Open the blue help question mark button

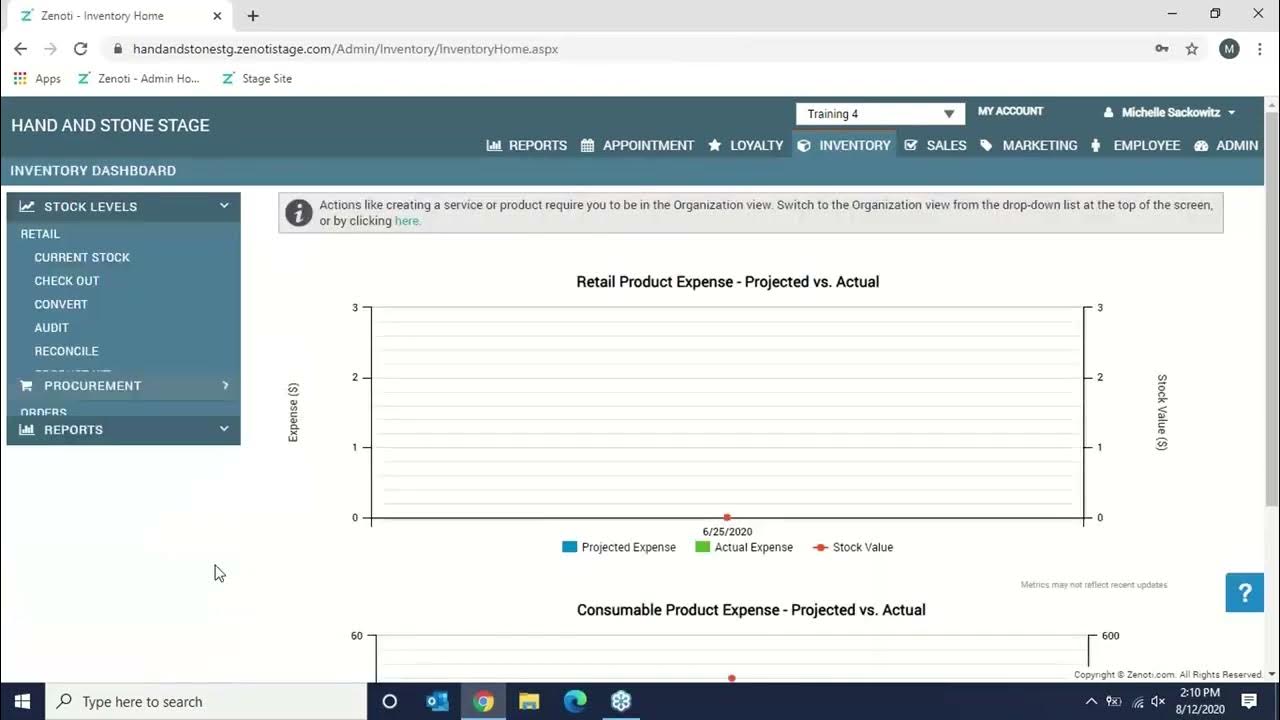click(x=1245, y=593)
